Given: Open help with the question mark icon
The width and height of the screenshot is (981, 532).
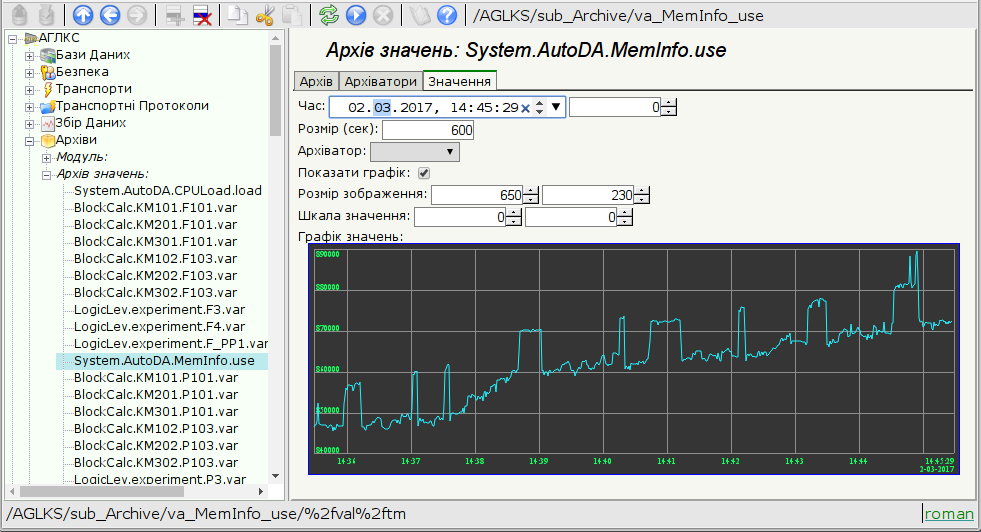Looking at the screenshot, I should point(447,15).
